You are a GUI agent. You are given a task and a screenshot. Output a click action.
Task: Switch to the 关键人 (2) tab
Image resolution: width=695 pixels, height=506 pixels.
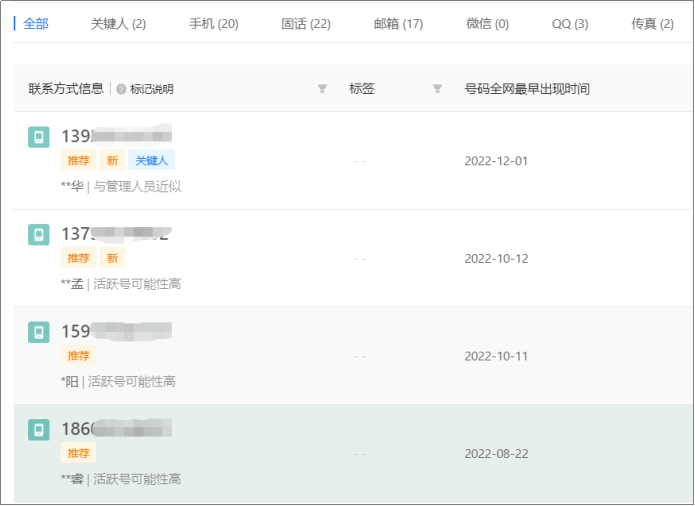tap(118, 23)
